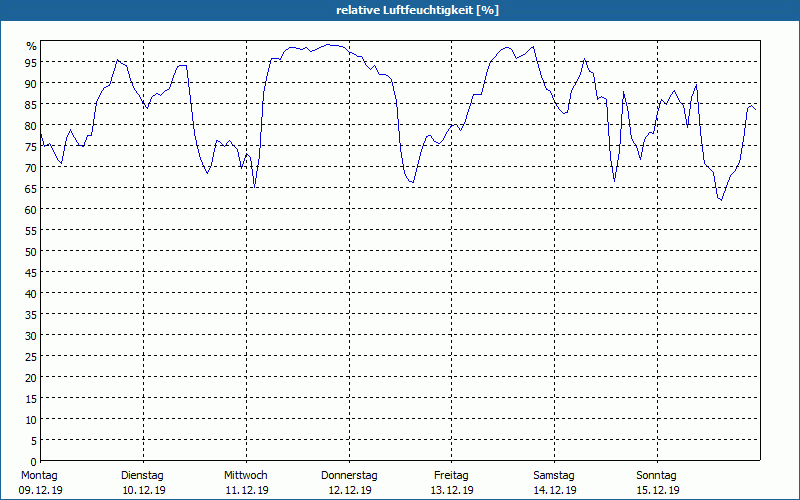Select the Donnerstag 12.12.19 axis label
The height and width of the screenshot is (500, 800).
click(349, 483)
